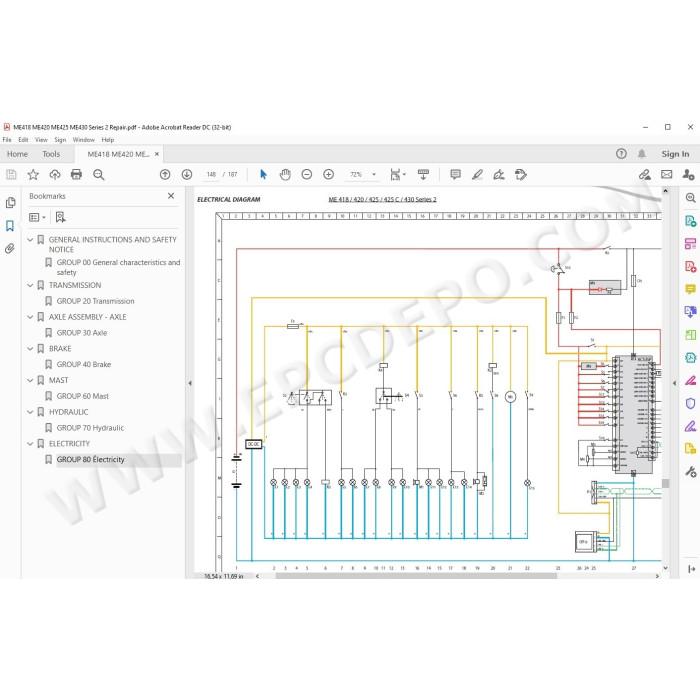
Task: Close the ME418 ME420 document tab
Action: (157, 154)
